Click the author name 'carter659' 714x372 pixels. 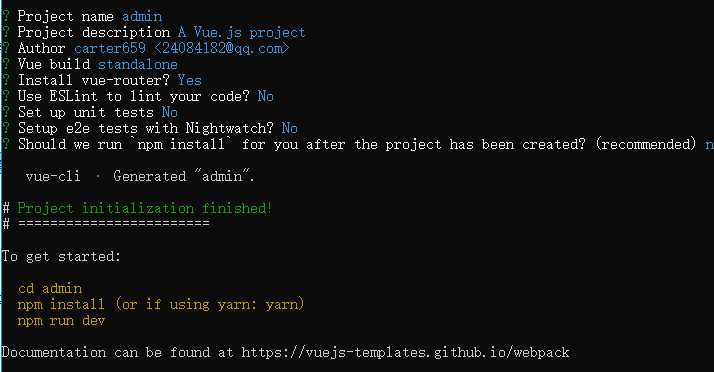tap(110, 48)
